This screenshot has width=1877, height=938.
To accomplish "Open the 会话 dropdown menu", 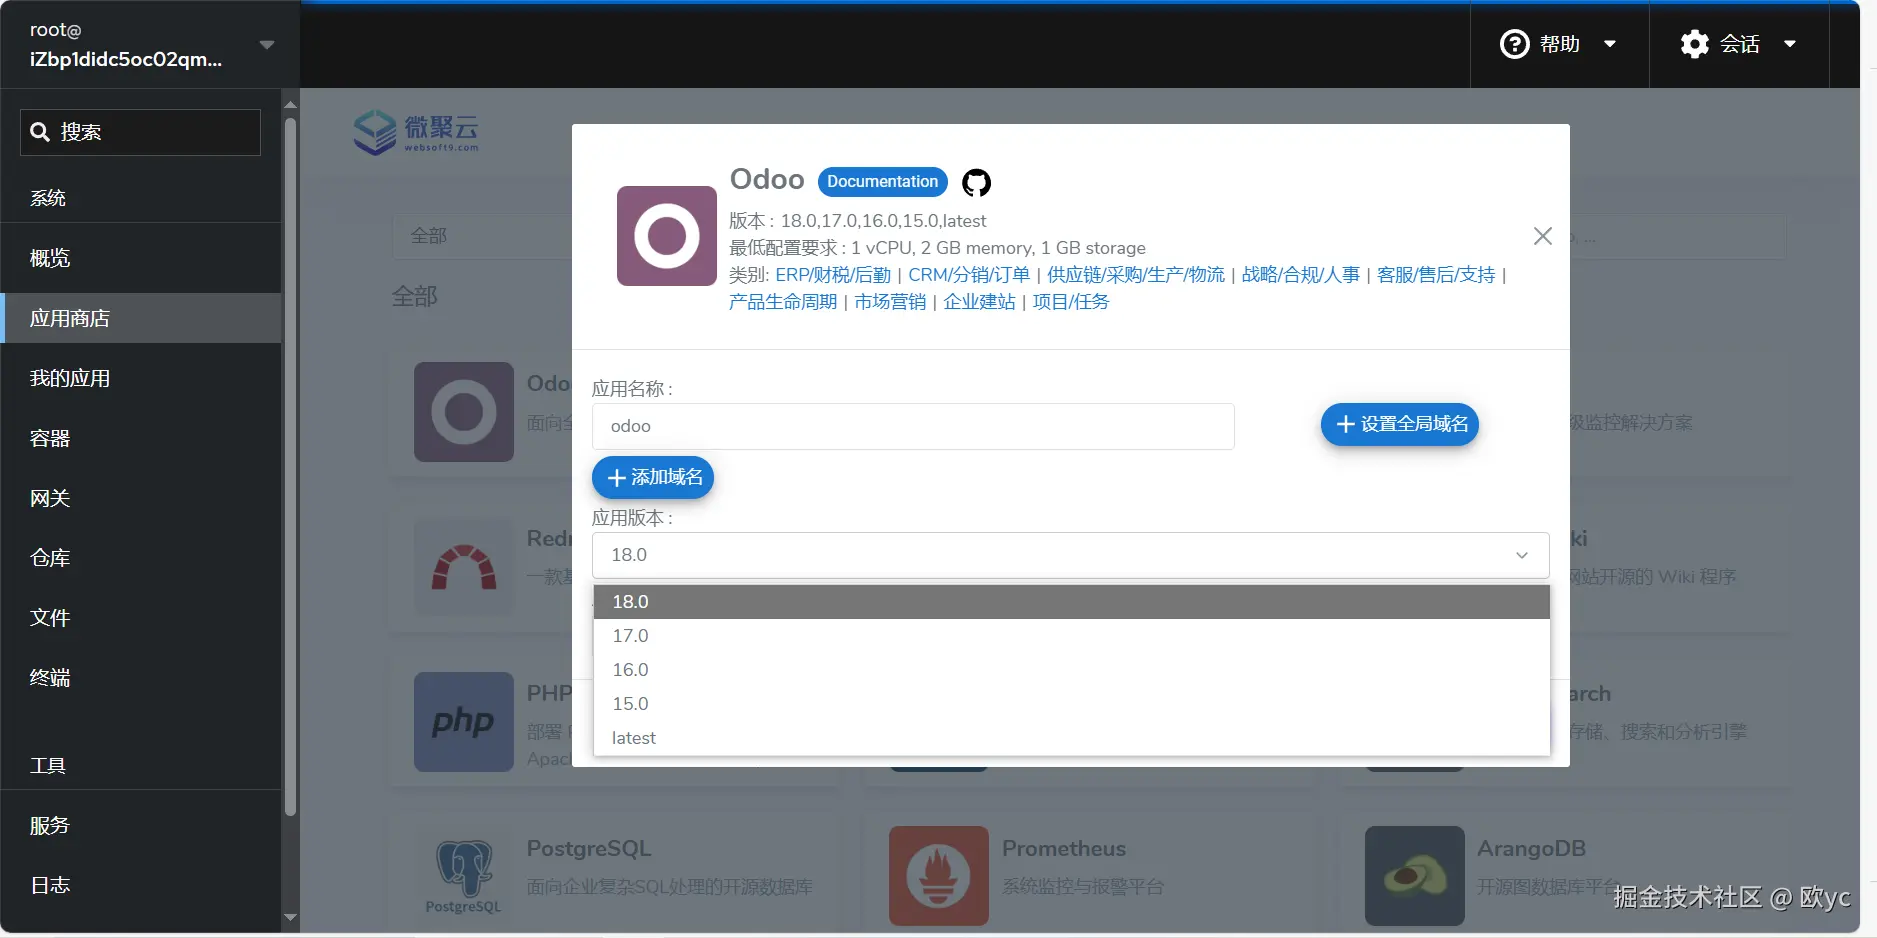I will pos(1739,44).
